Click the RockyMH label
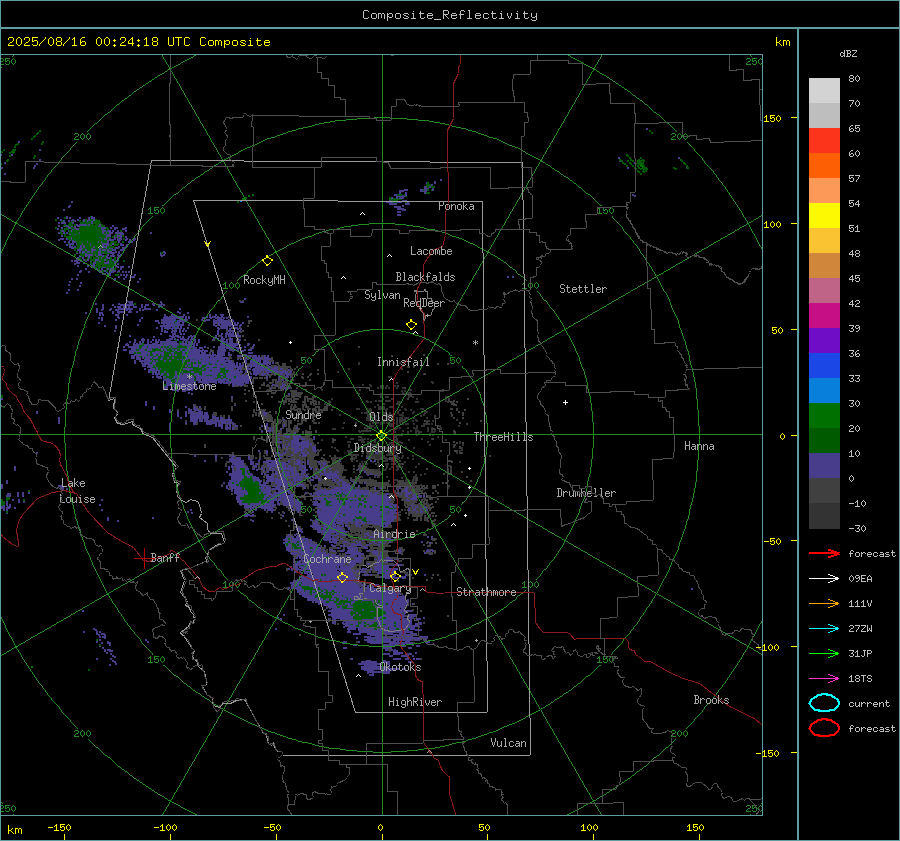The width and height of the screenshot is (900, 841). [264, 280]
